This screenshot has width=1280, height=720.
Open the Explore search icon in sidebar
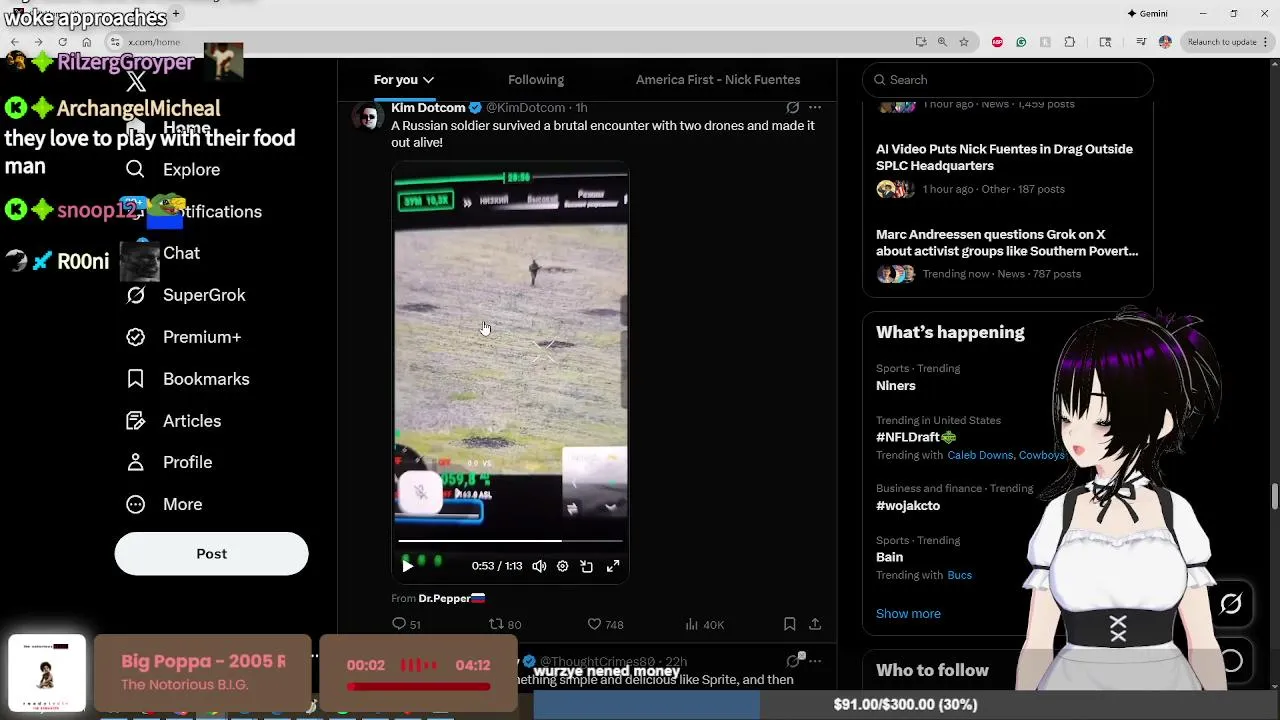(135, 169)
